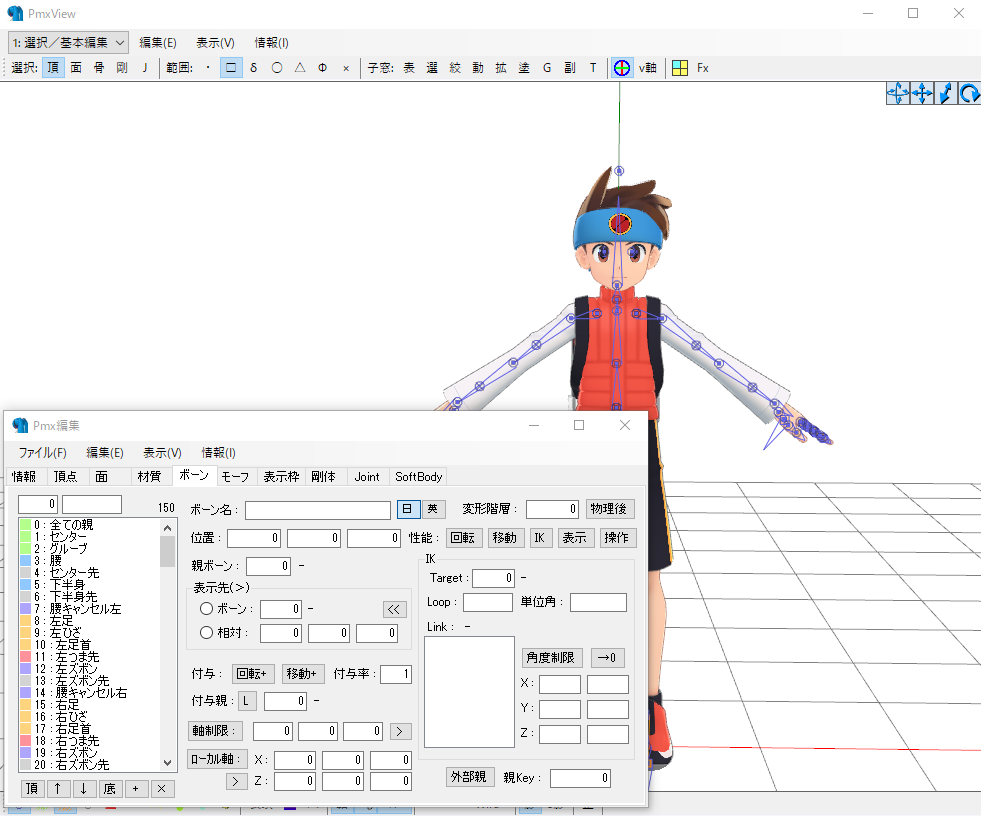
Task: Click the << collapse button in 表示先
Action: (x=394, y=609)
